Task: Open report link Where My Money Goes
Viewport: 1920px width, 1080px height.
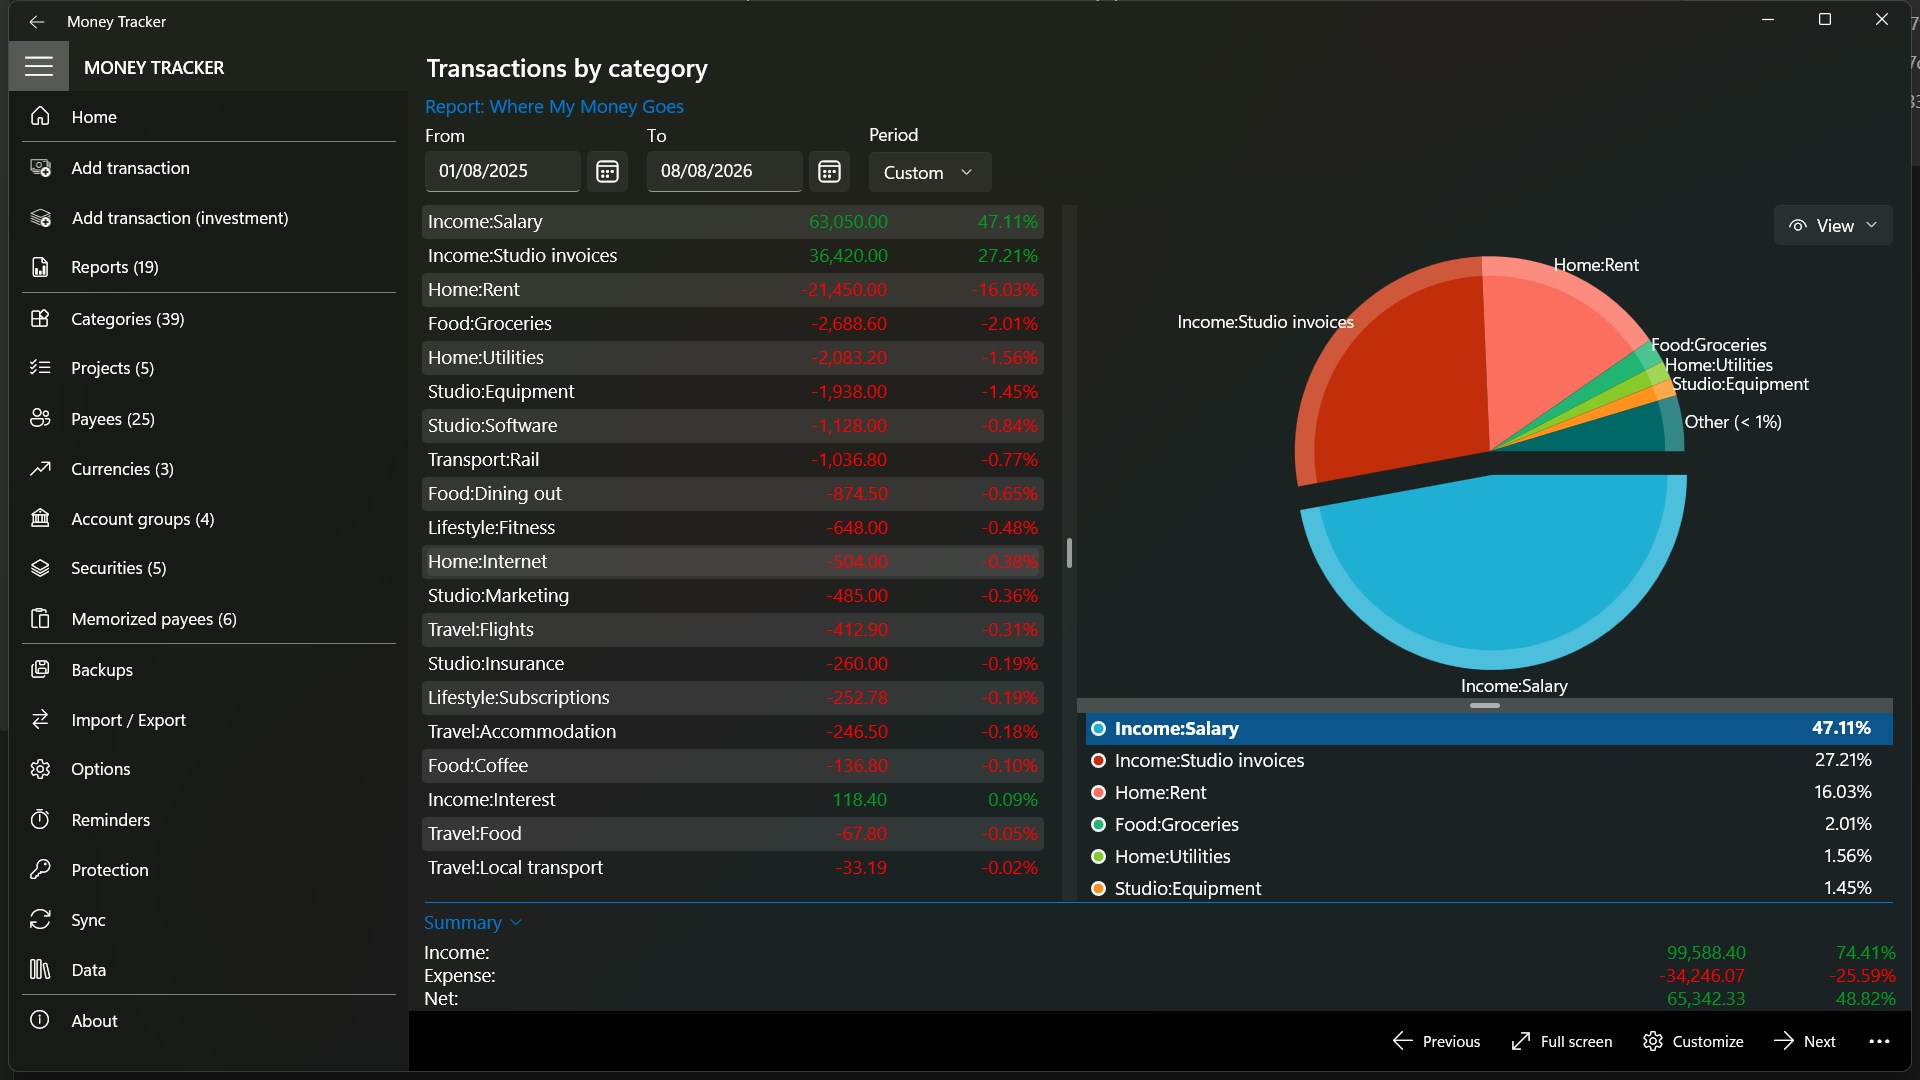Action: (554, 107)
